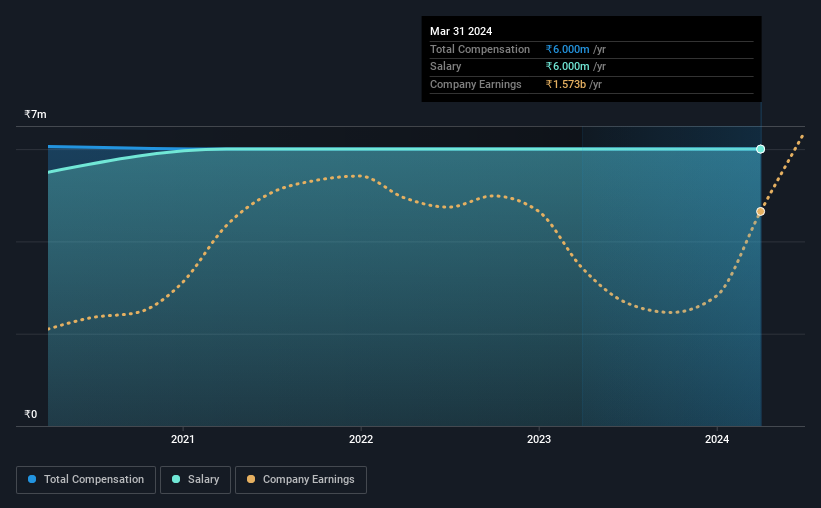The image size is (821, 508).
Task: Toggle the Salary legend button
Action: click(x=195, y=480)
